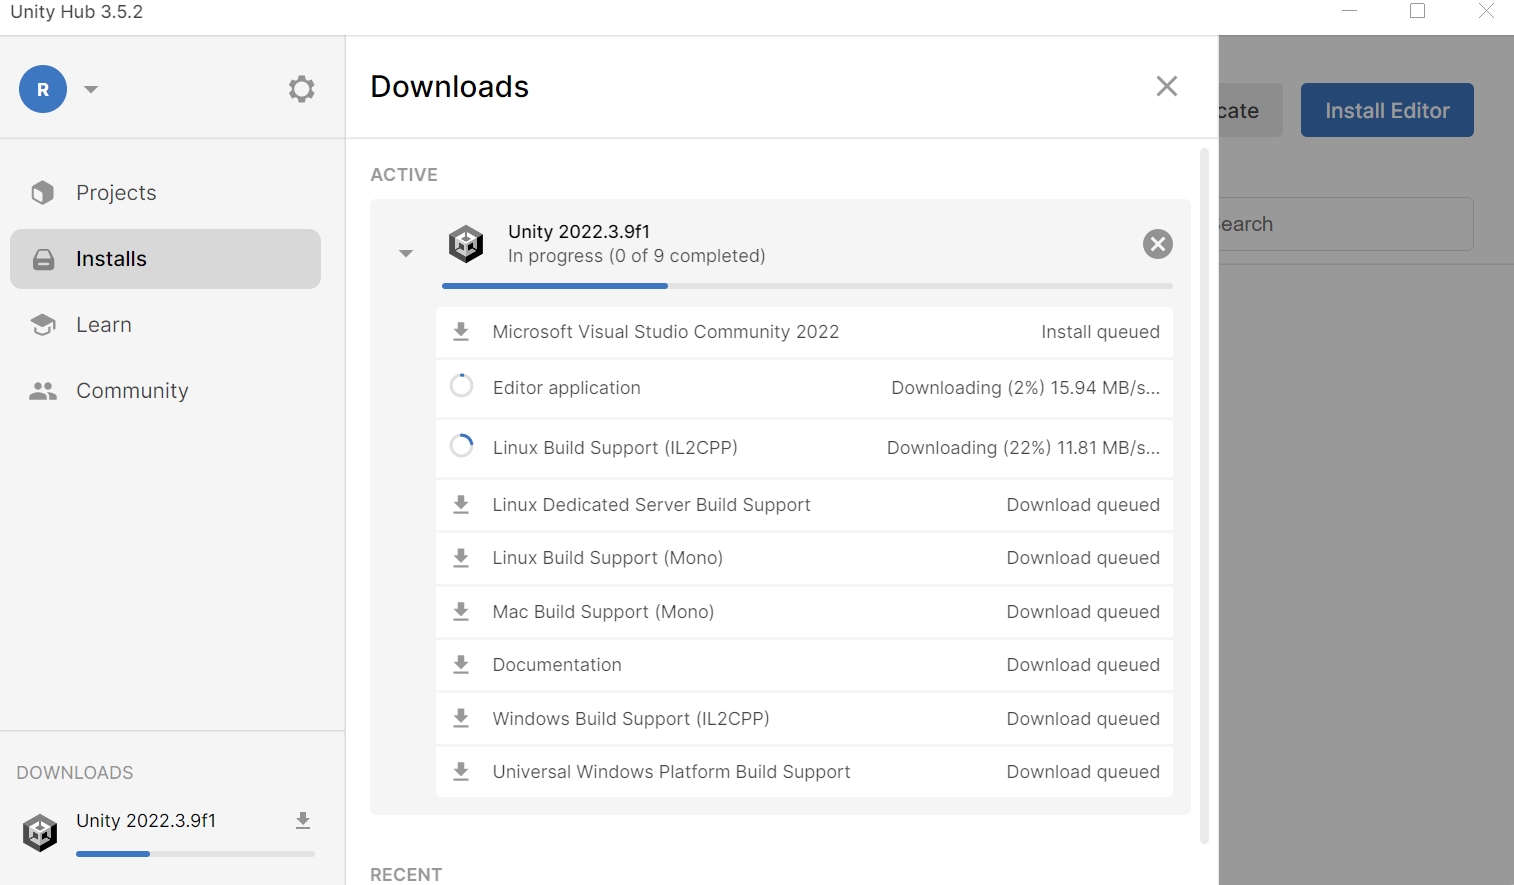Click the sidebar download arrow icon

click(303, 821)
